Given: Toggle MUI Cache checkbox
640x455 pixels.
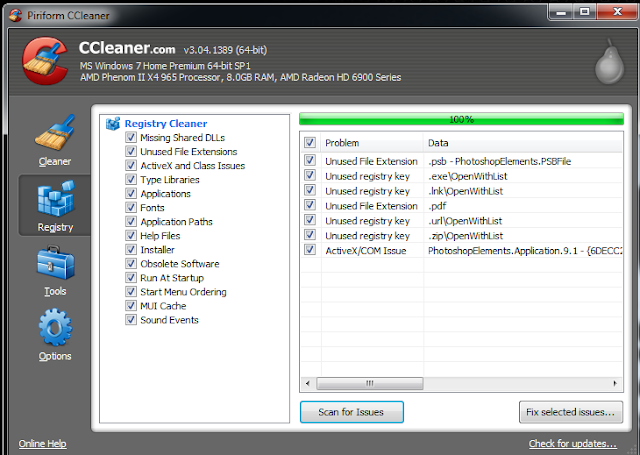Looking at the screenshot, I should coord(131,306).
